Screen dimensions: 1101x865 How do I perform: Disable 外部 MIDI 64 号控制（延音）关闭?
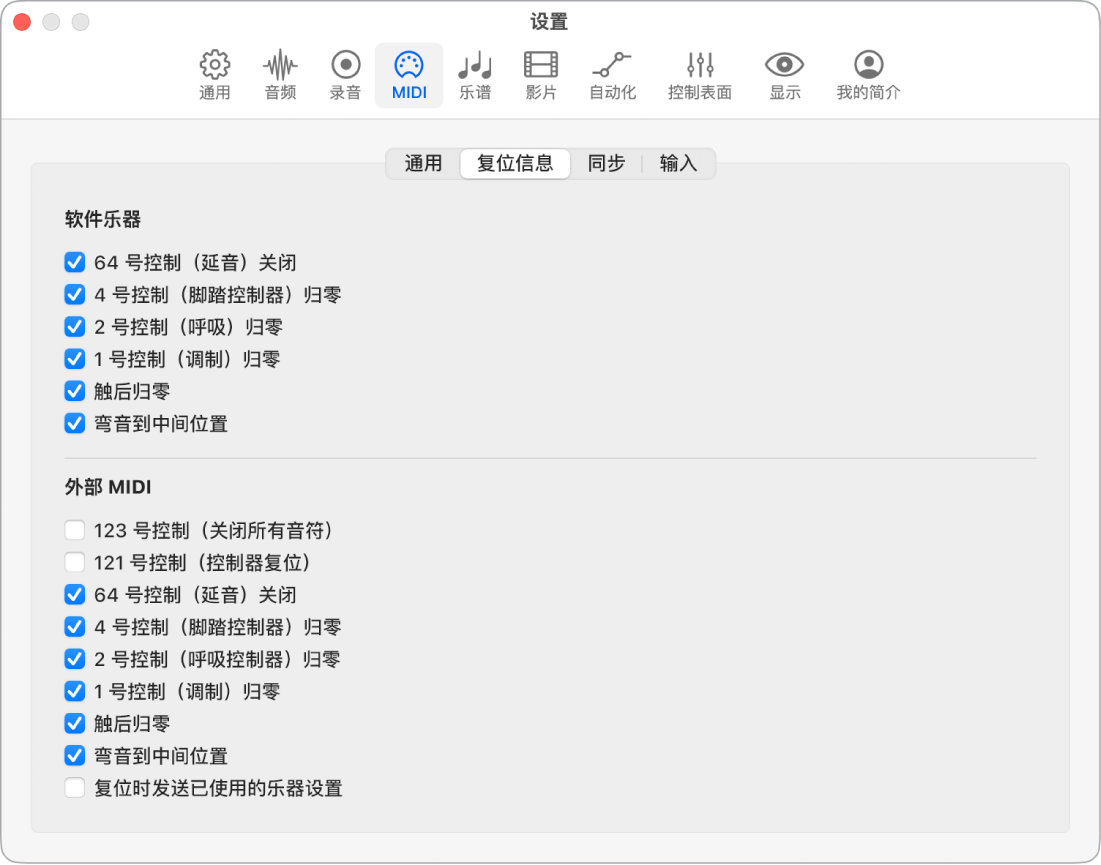(74, 594)
